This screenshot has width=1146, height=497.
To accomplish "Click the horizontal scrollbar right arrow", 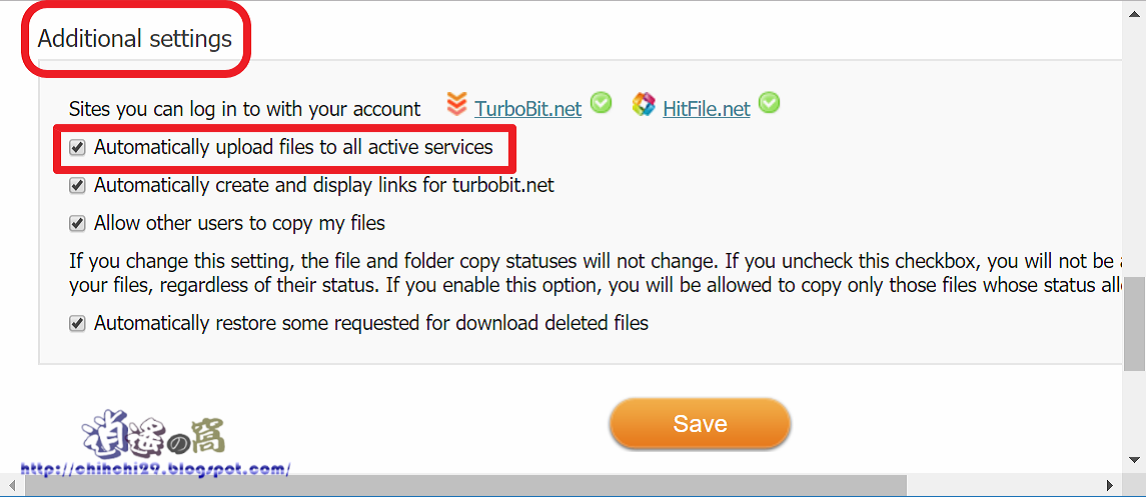I will tap(1111, 486).
